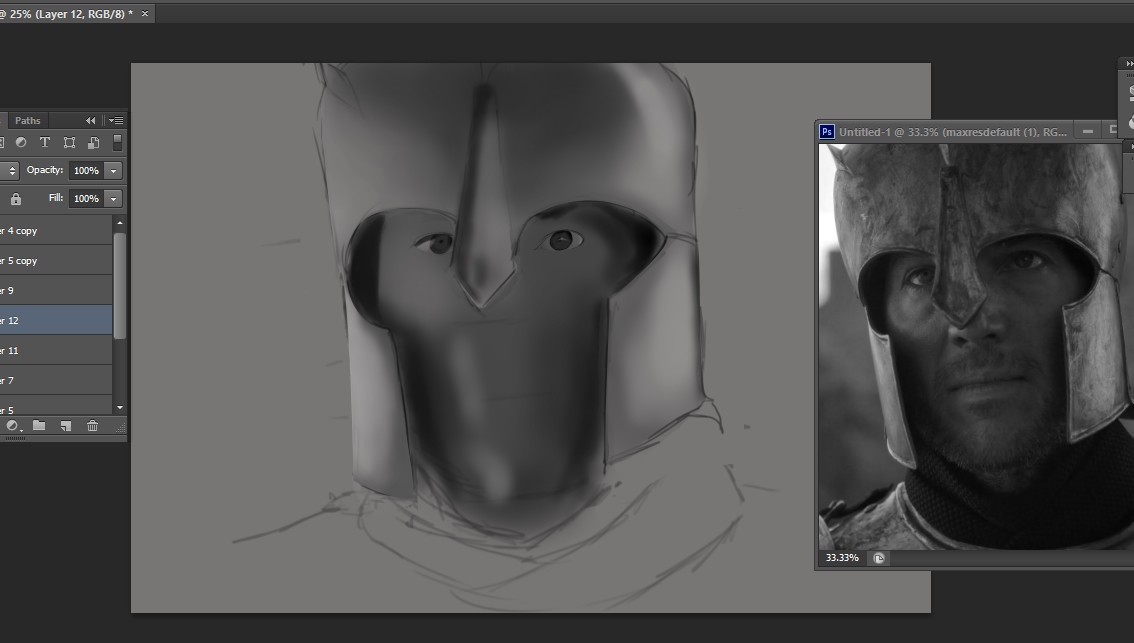Select the highlighted layer 12 row
The height and width of the screenshot is (643, 1134).
pos(56,320)
